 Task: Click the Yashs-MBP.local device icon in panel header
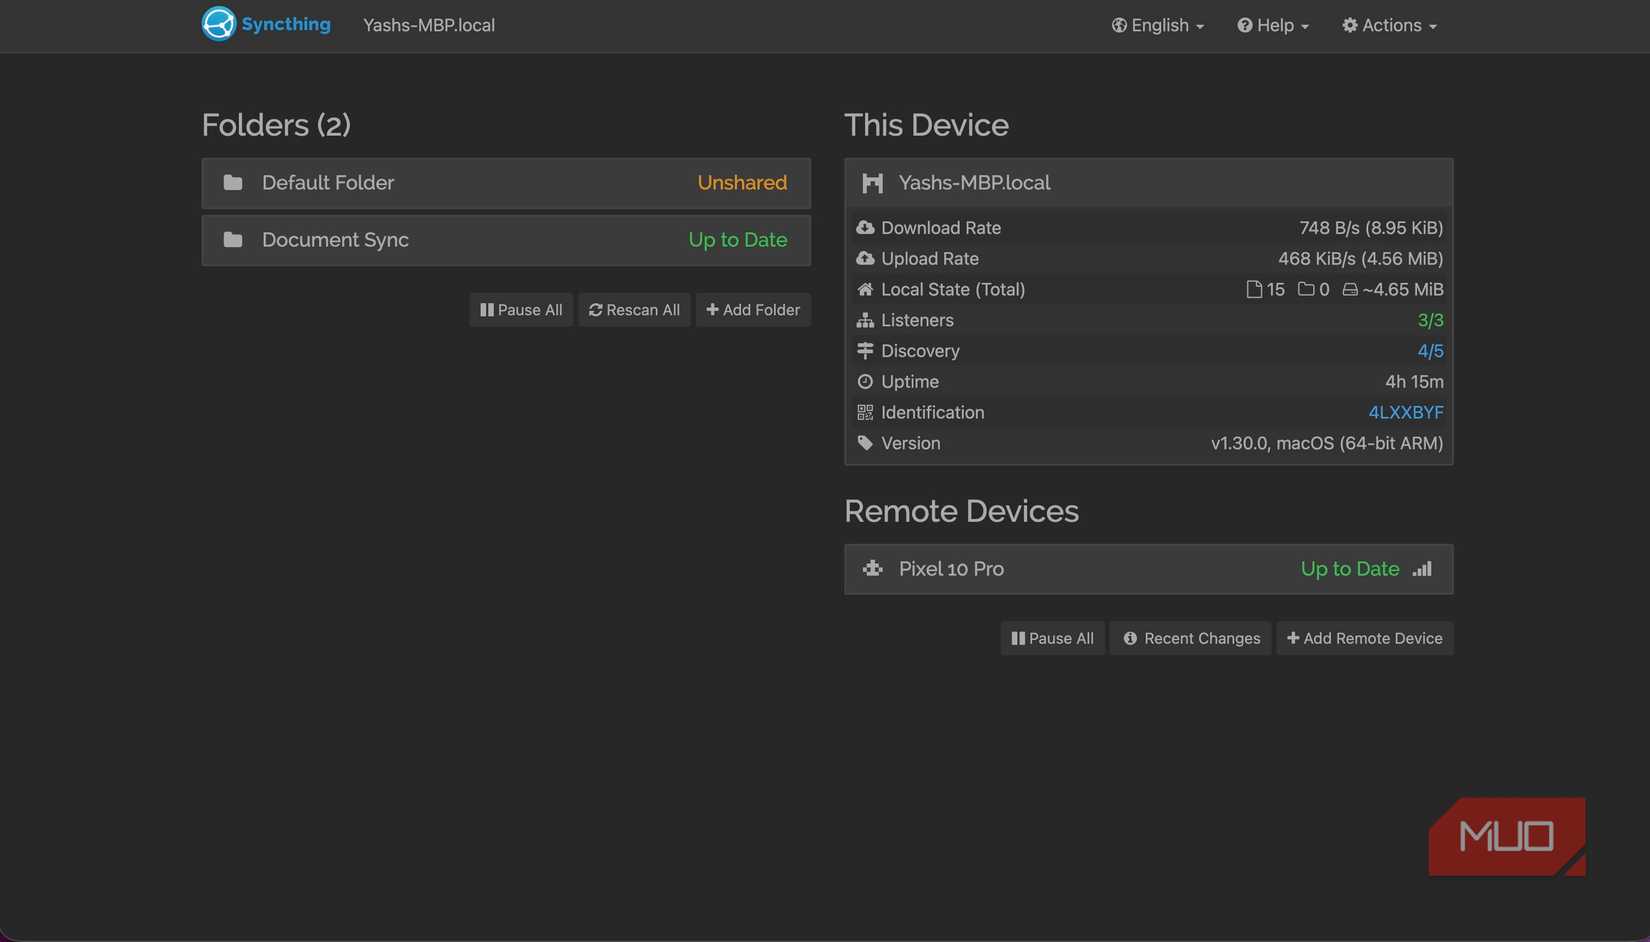(873, 183)
